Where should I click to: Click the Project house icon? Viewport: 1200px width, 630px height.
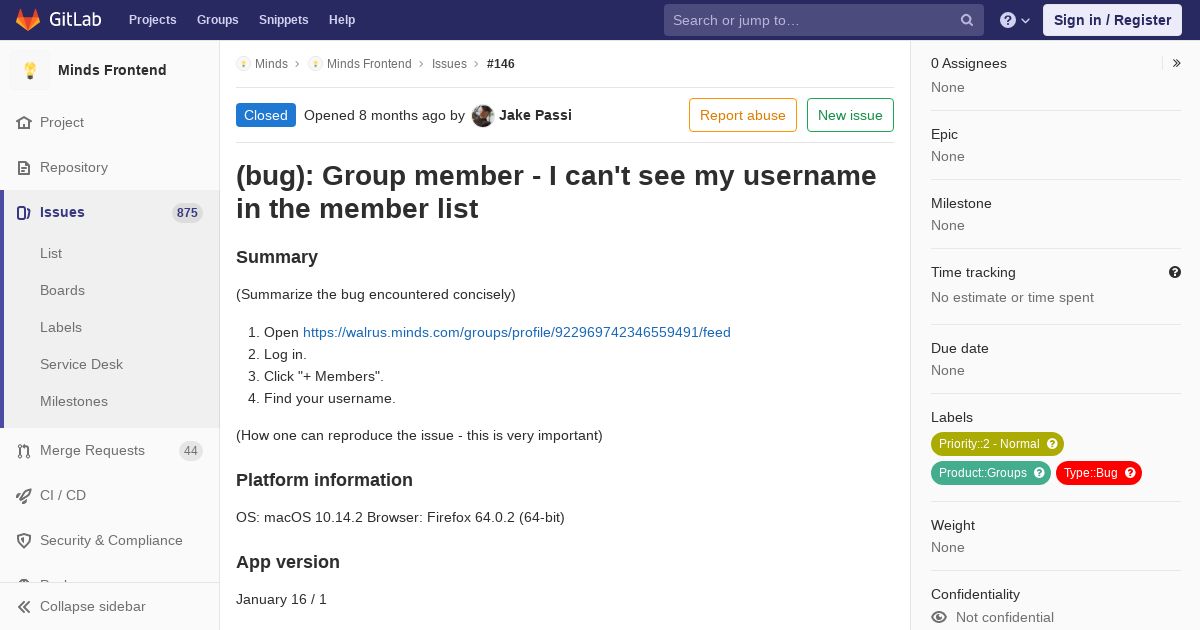24,122
